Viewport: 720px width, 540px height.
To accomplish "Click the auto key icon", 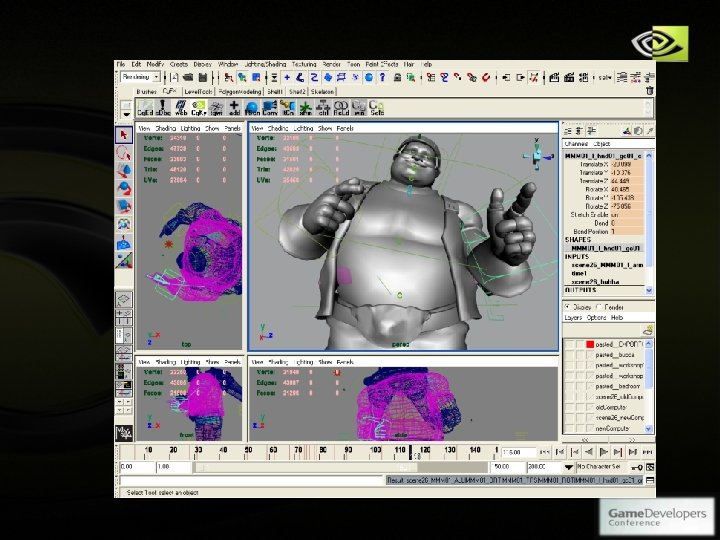I will coord(637,467).
